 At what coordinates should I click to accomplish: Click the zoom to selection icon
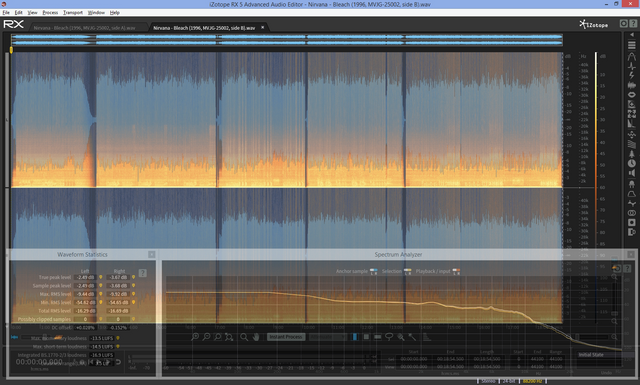[x=218, y=337]
